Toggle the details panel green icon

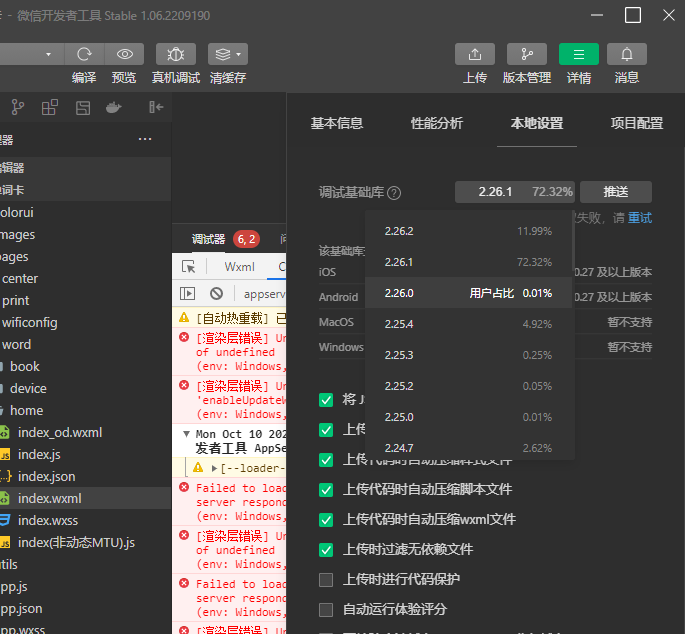[579, 54]
